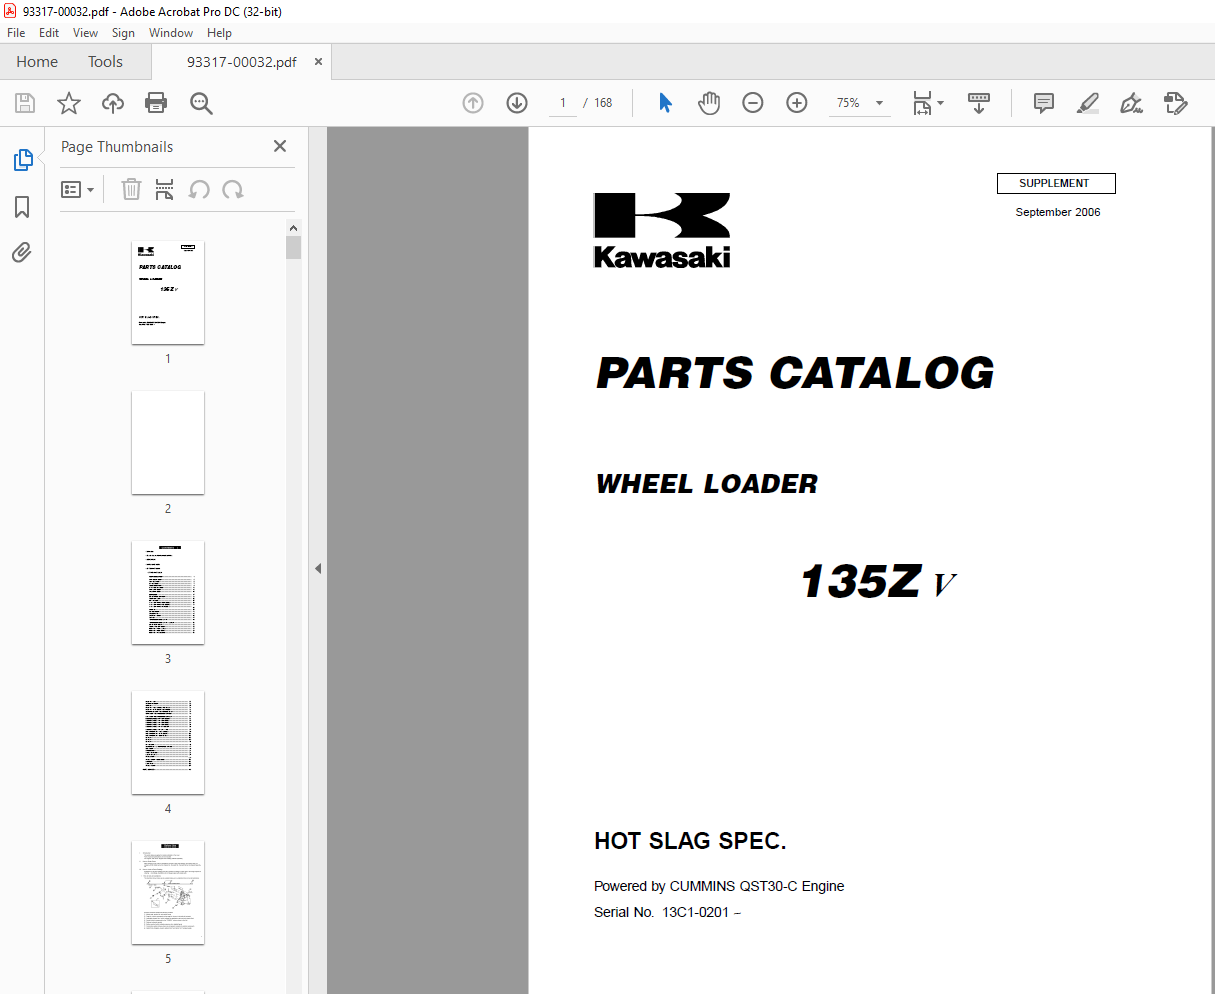
Task: Click the 135Z V model title
Action: pos(879,581)
